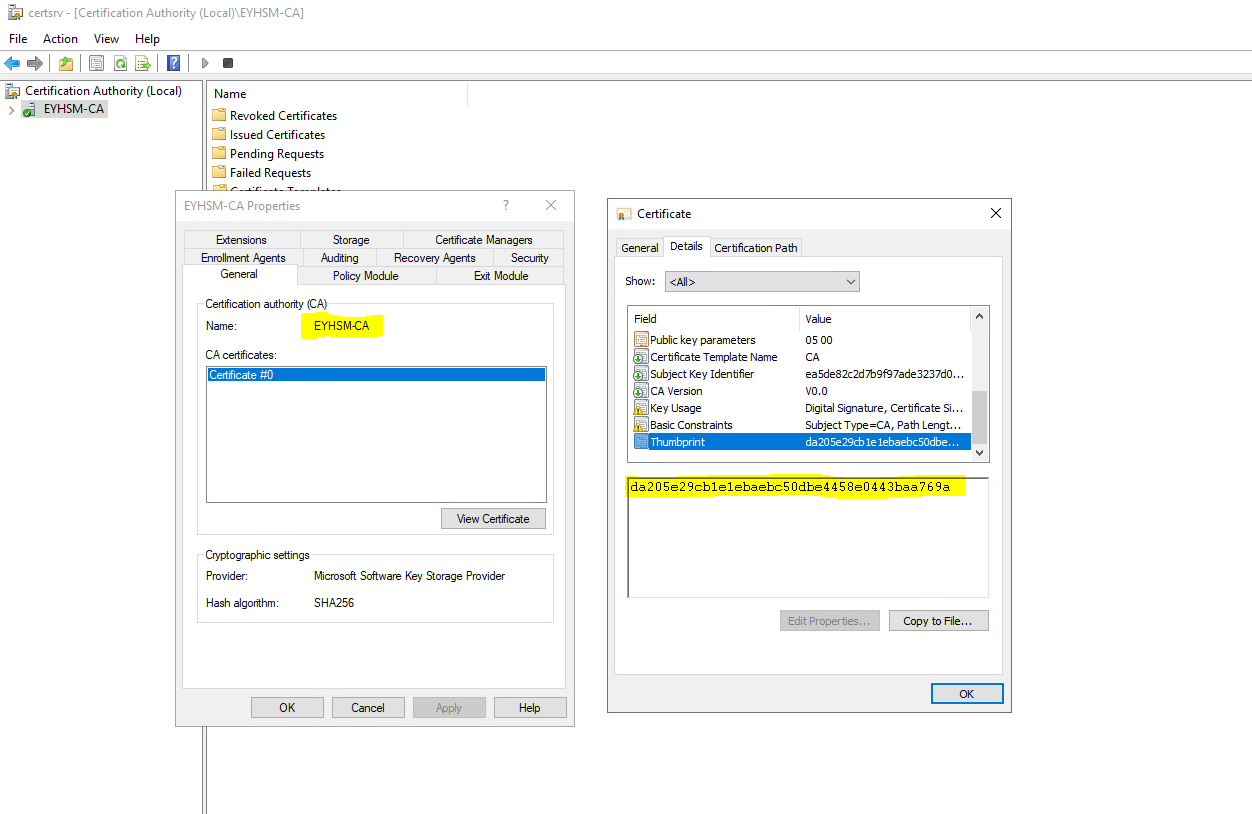1252x814 pixels.
Task: Open the View menu
Action: (106, 39)
